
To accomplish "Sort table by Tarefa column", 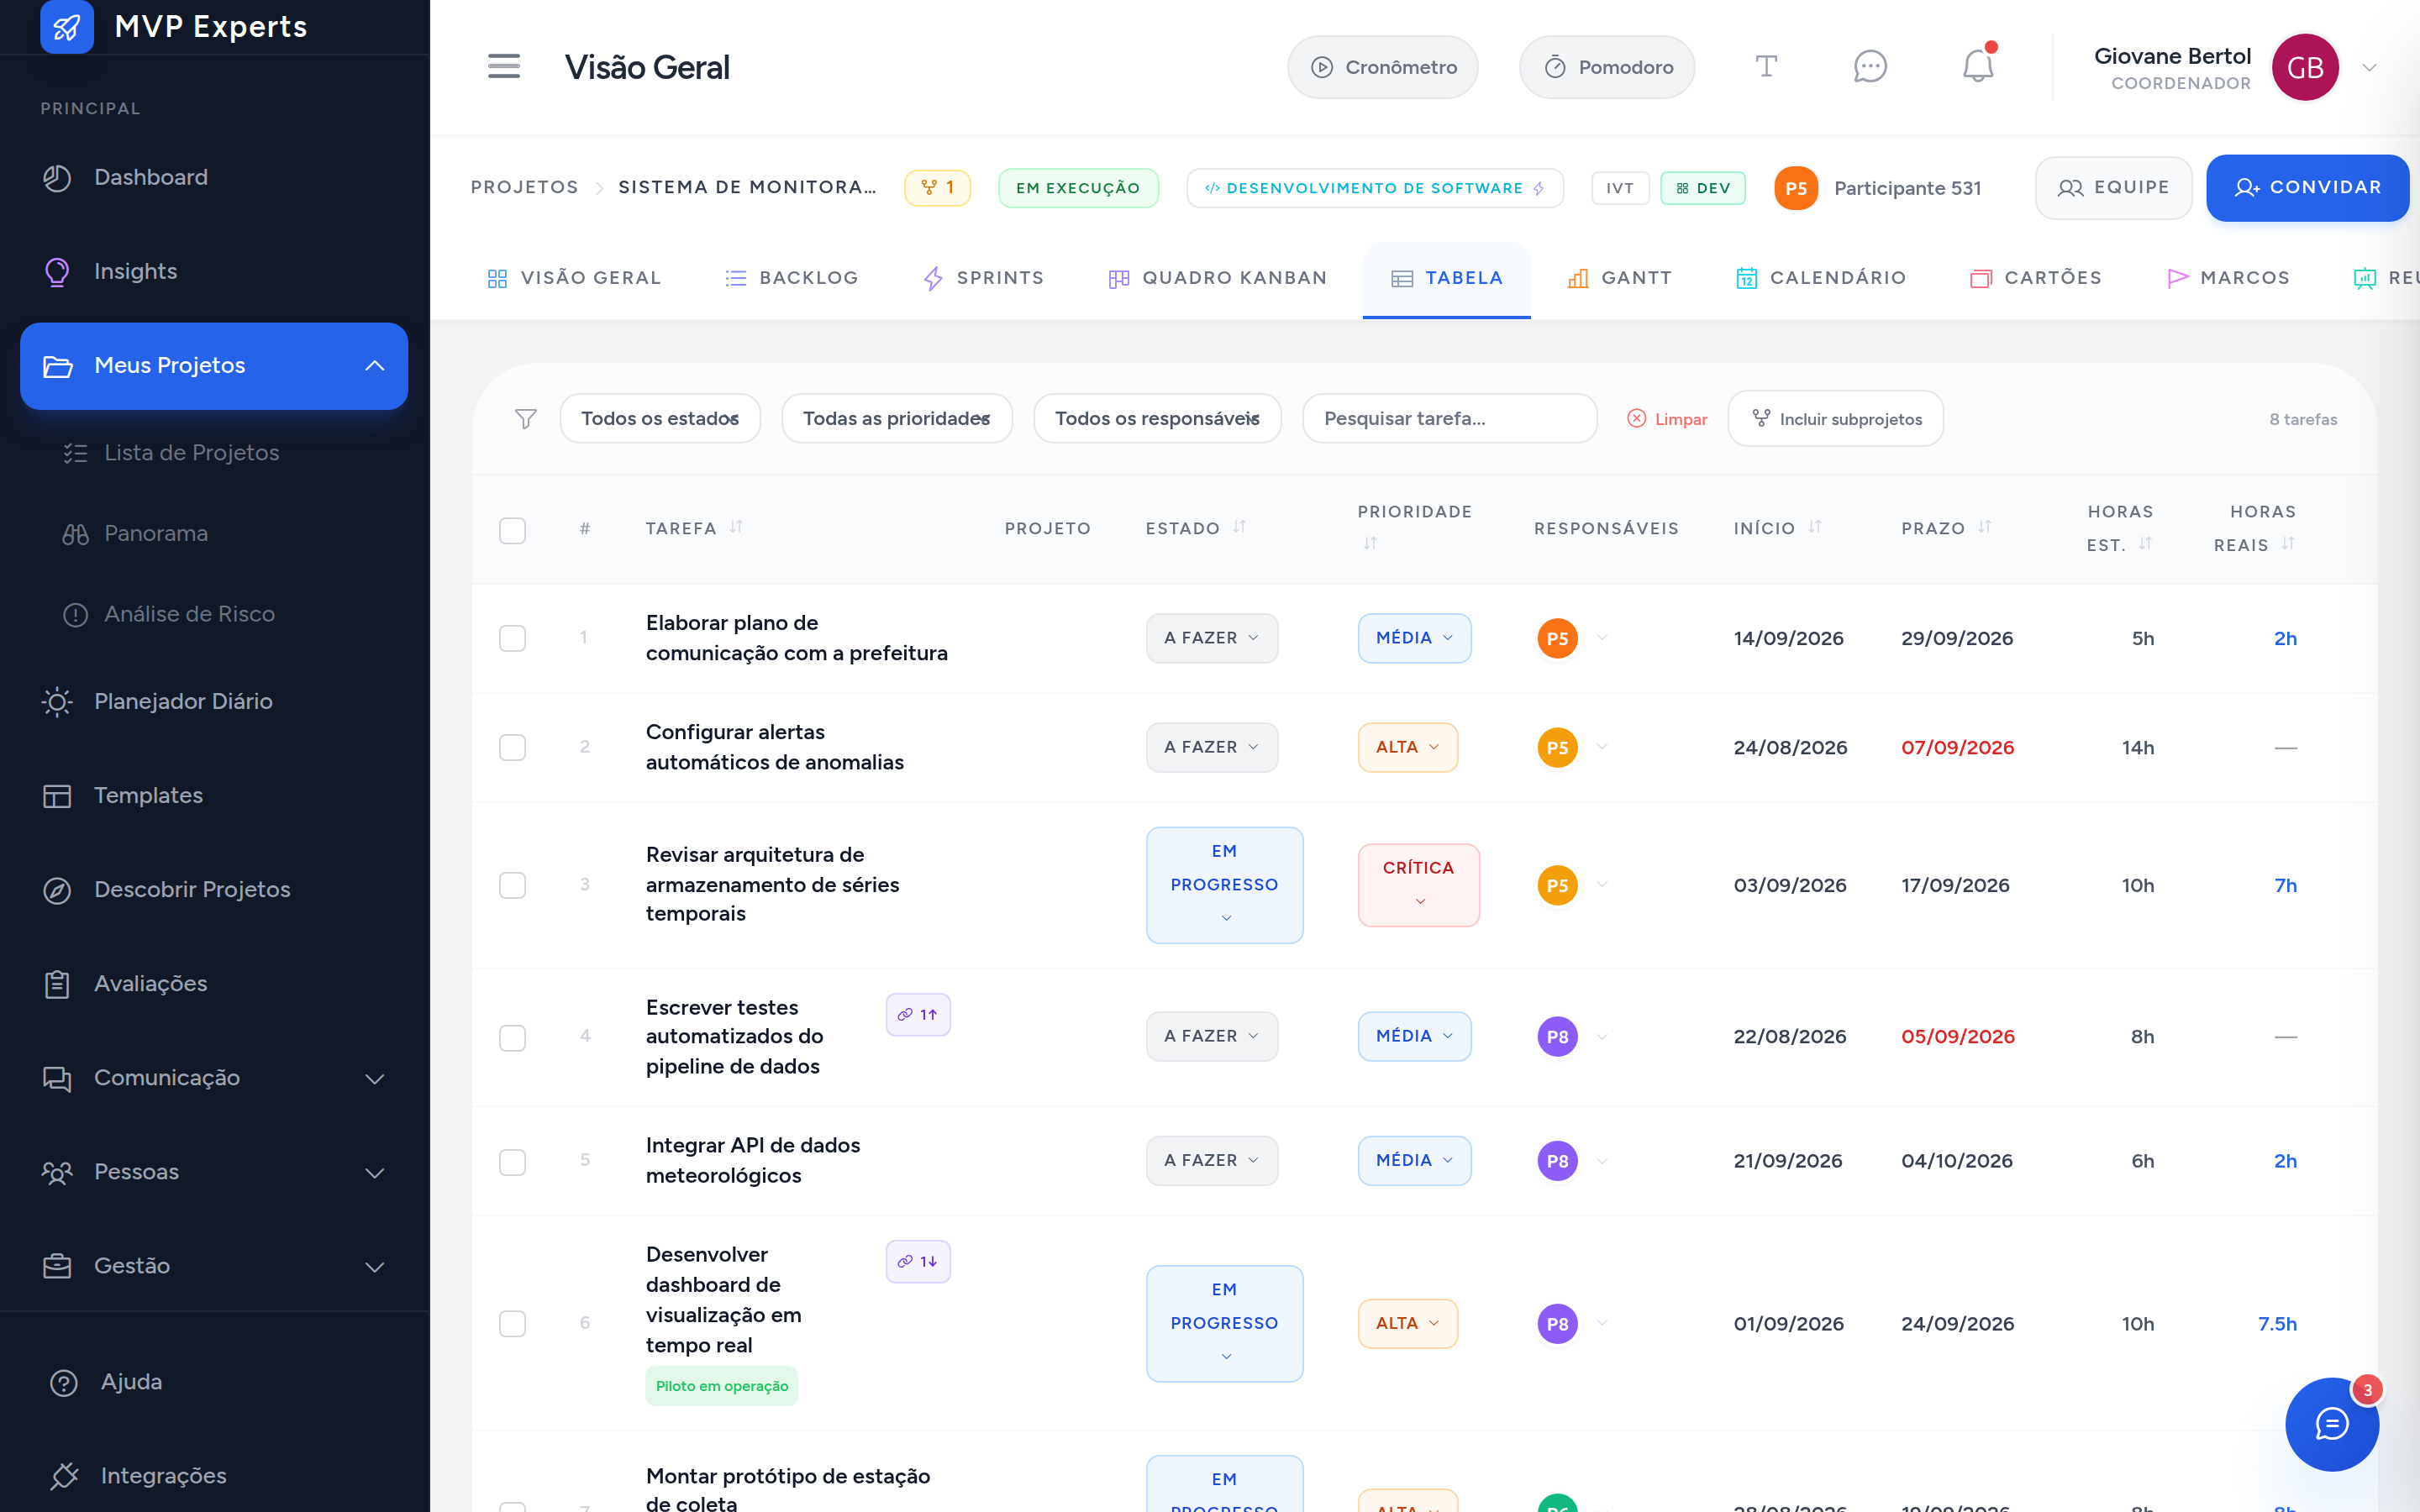I will click(737, 527).
